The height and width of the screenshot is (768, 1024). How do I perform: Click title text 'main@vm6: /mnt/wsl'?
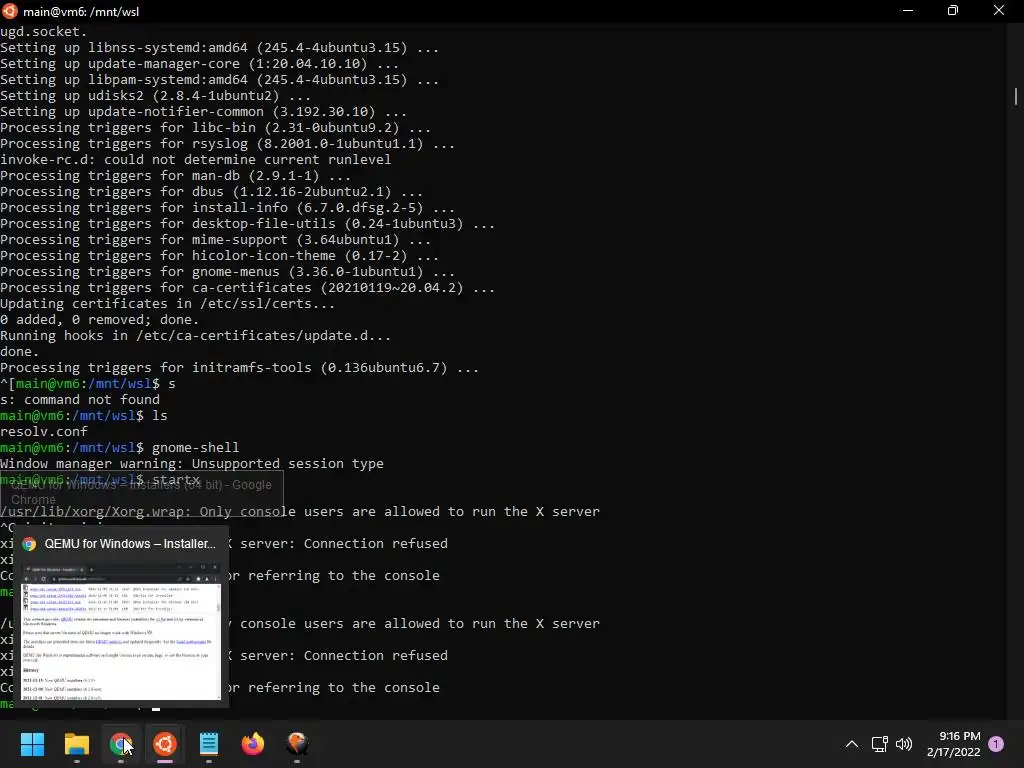[81, 12]
